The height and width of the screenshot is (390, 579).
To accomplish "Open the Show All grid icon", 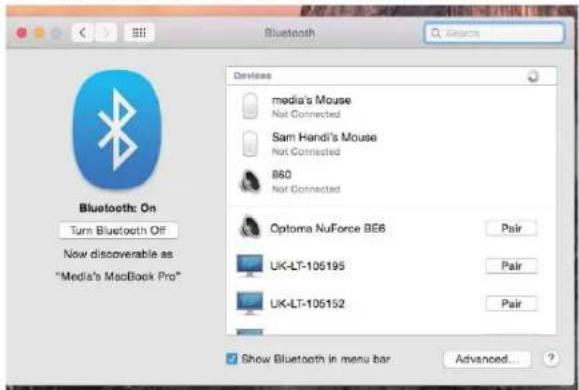I will pos(139,33).
